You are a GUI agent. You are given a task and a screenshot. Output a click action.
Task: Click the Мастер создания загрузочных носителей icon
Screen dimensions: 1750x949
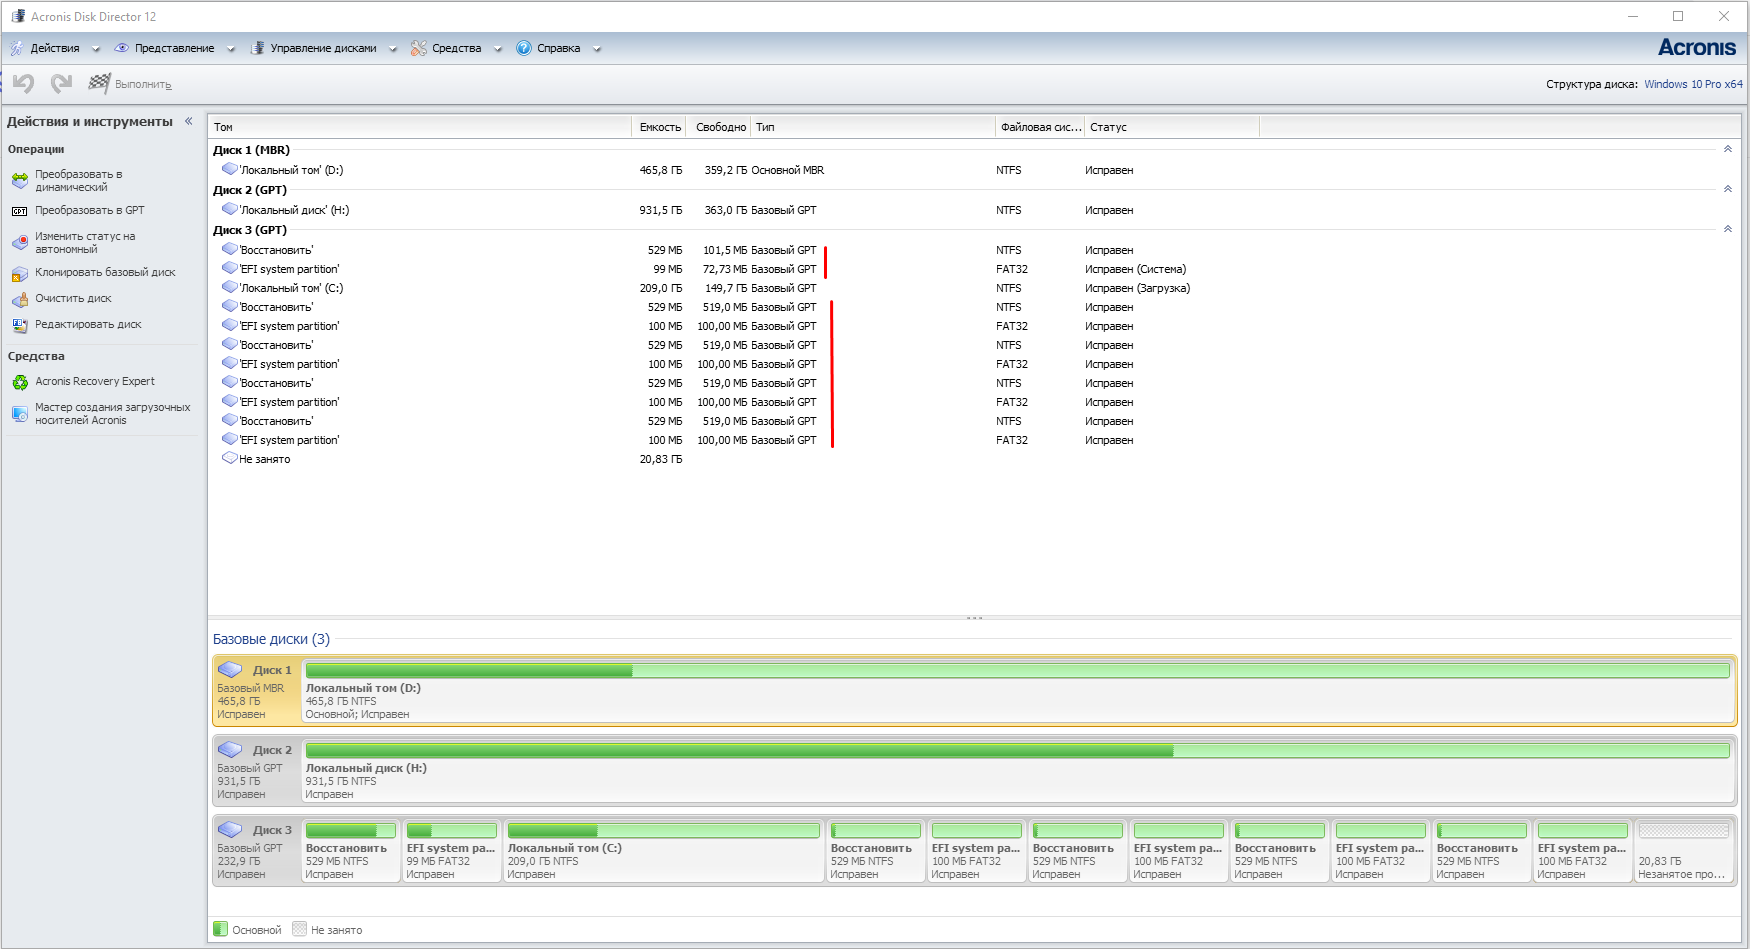20,414
